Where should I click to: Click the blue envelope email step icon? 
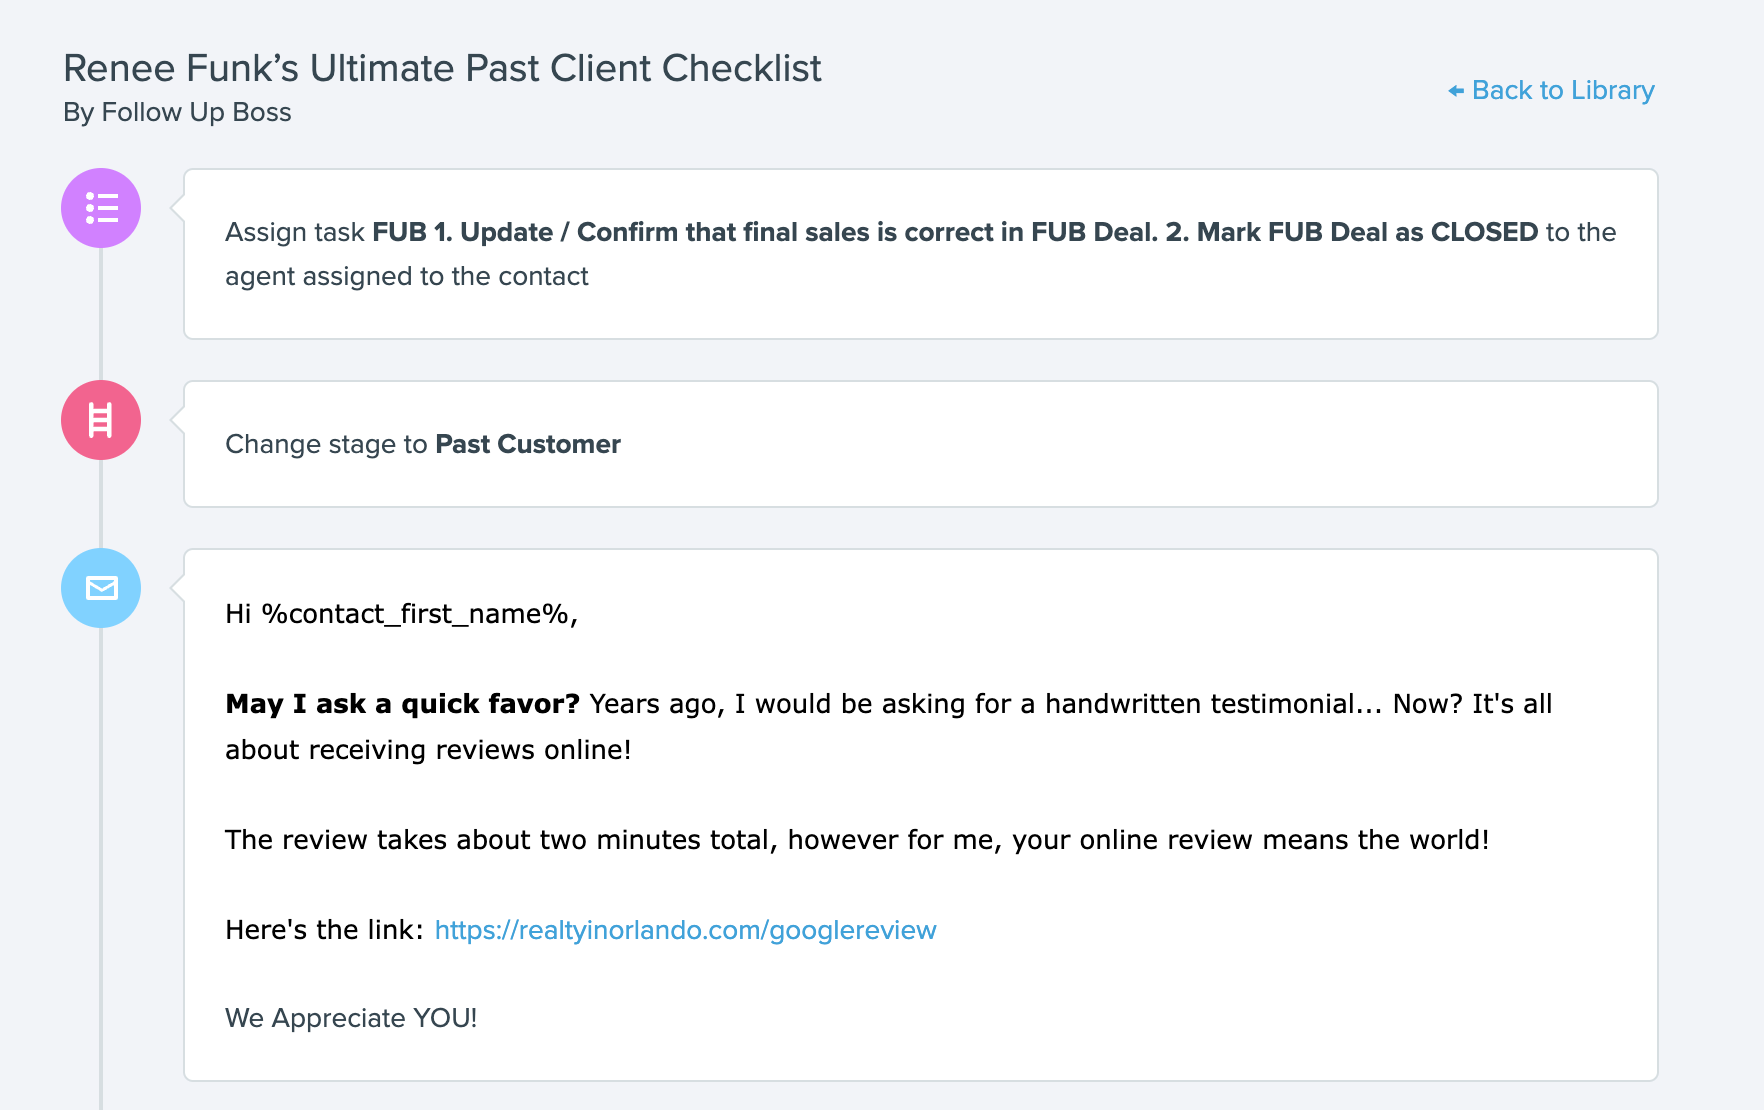[101, 588]
